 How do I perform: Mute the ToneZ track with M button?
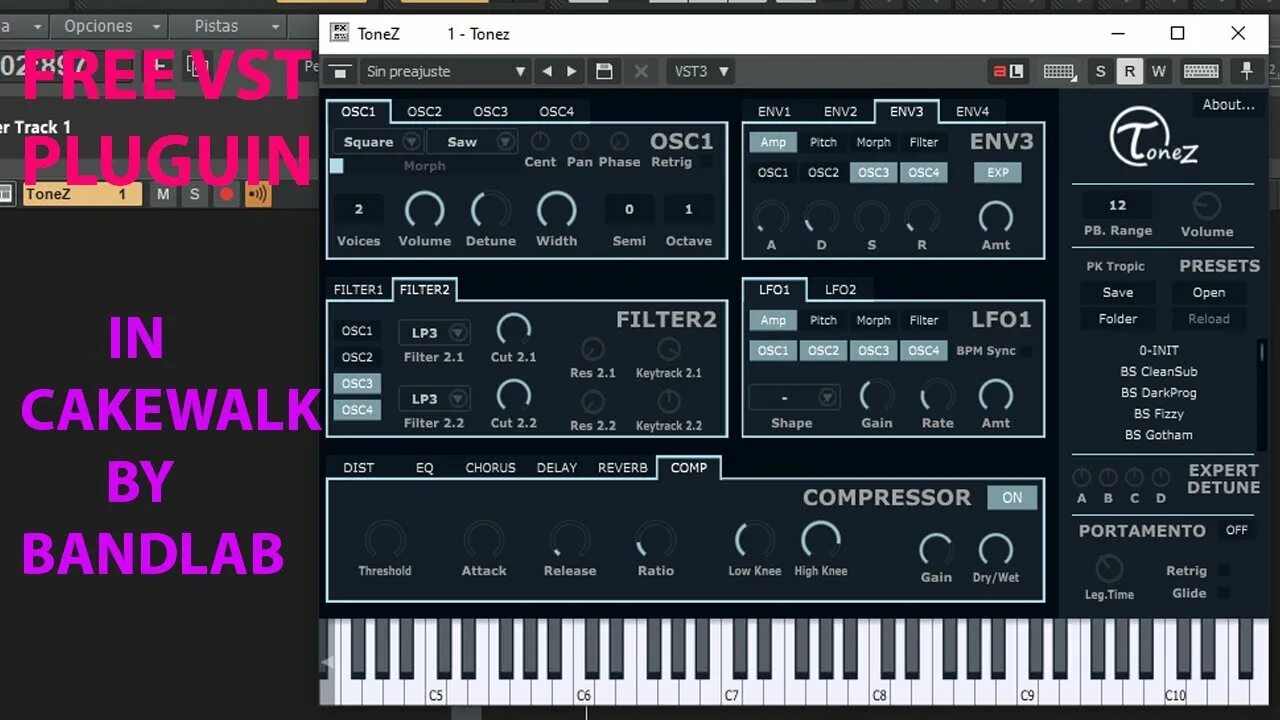tap(163, 194)
